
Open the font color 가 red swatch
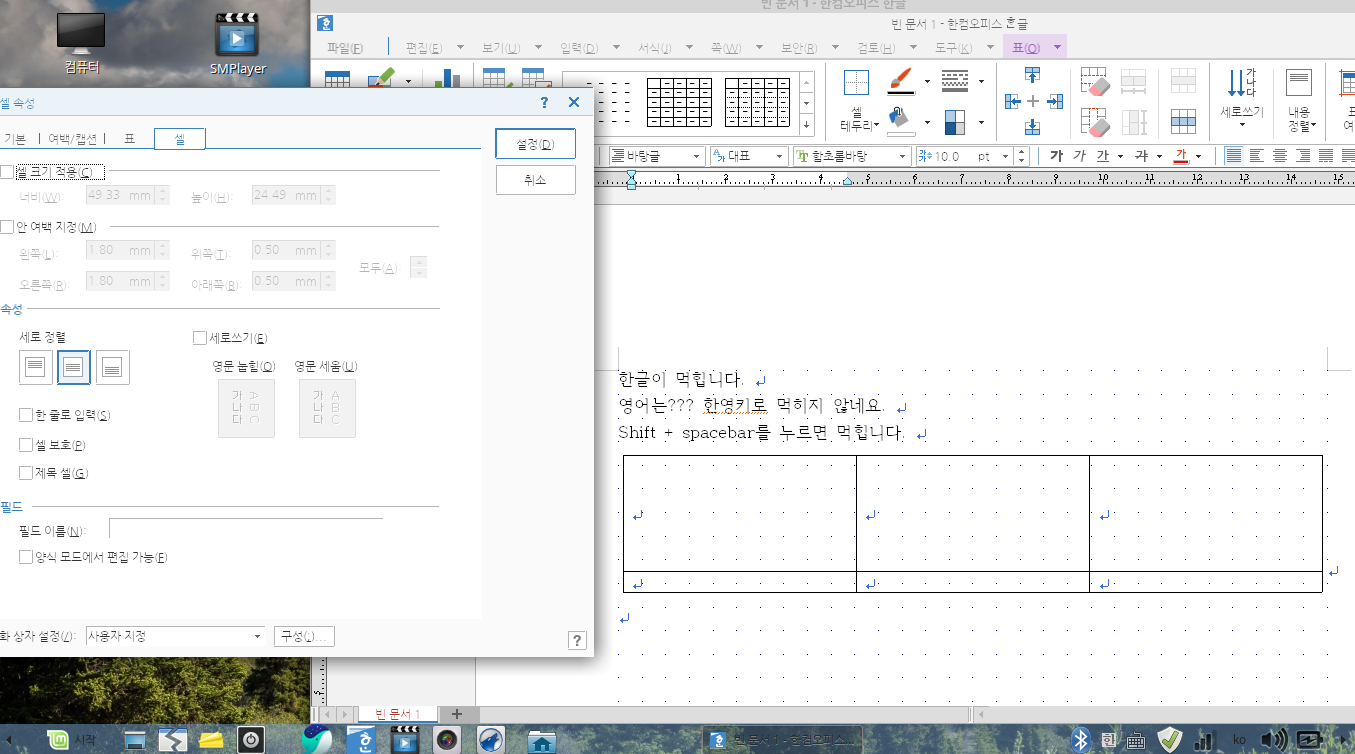pyautogui.click(x=1180, y=156)
